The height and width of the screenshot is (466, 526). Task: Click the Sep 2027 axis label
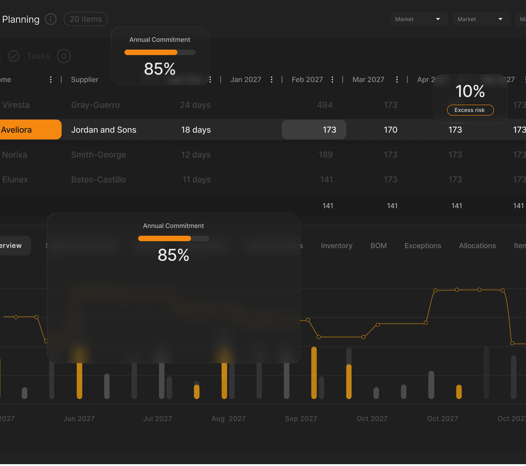[301, 418]
